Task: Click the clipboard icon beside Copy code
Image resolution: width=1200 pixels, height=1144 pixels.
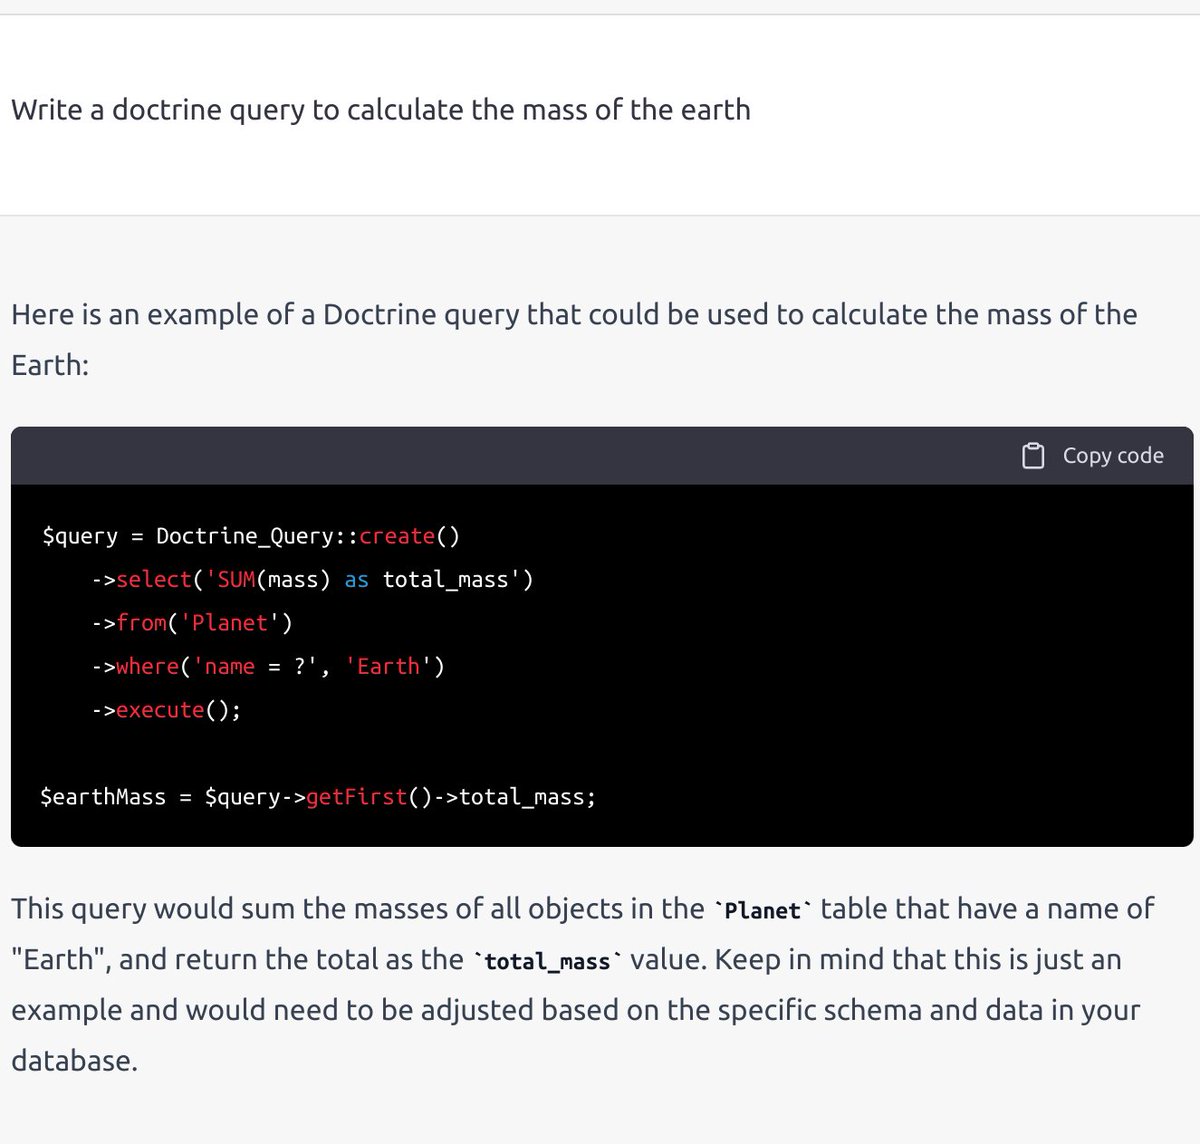Action: click(x=1033, y=456)
